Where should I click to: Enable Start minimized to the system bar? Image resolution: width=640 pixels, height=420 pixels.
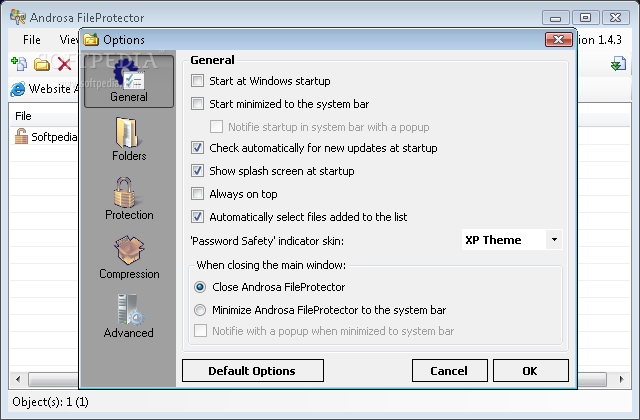click(x=198, y=104)
